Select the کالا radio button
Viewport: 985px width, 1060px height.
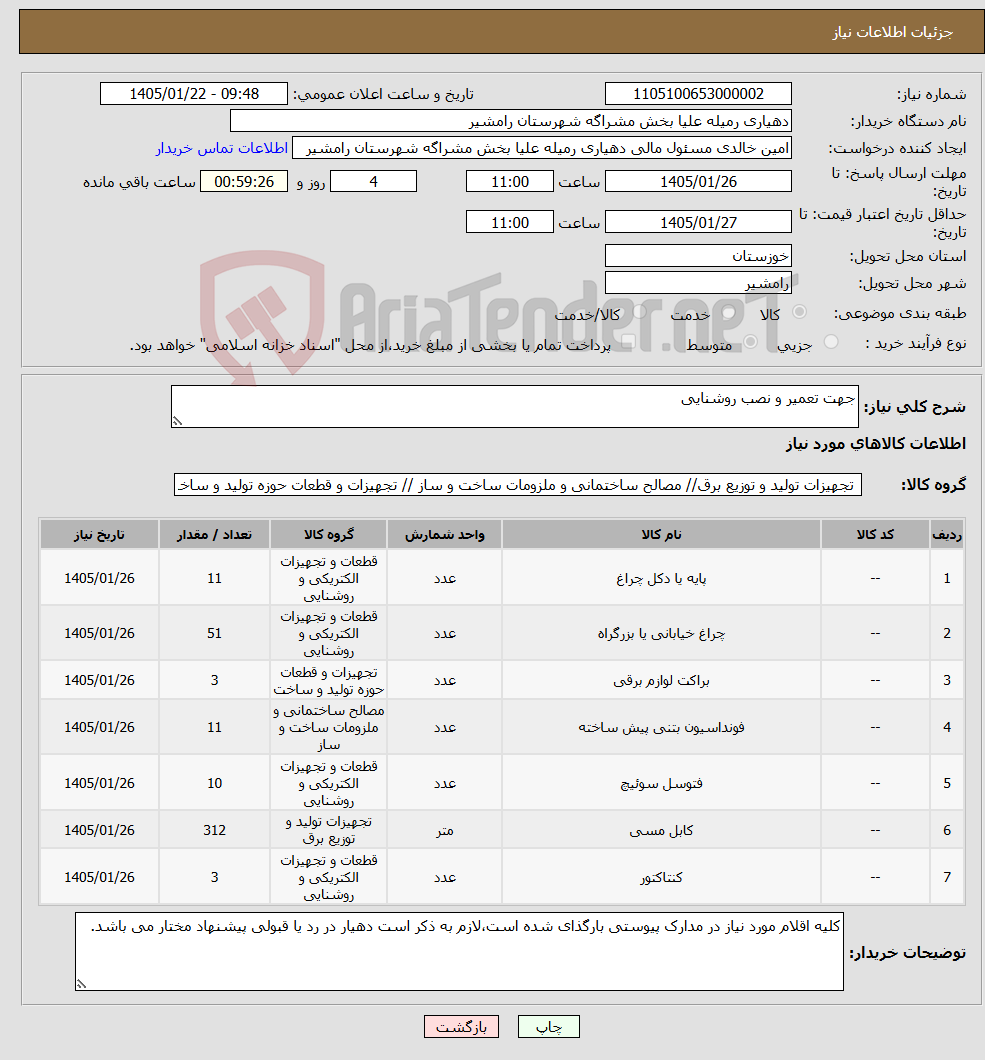pyautogui.click(x=800, y=312)
